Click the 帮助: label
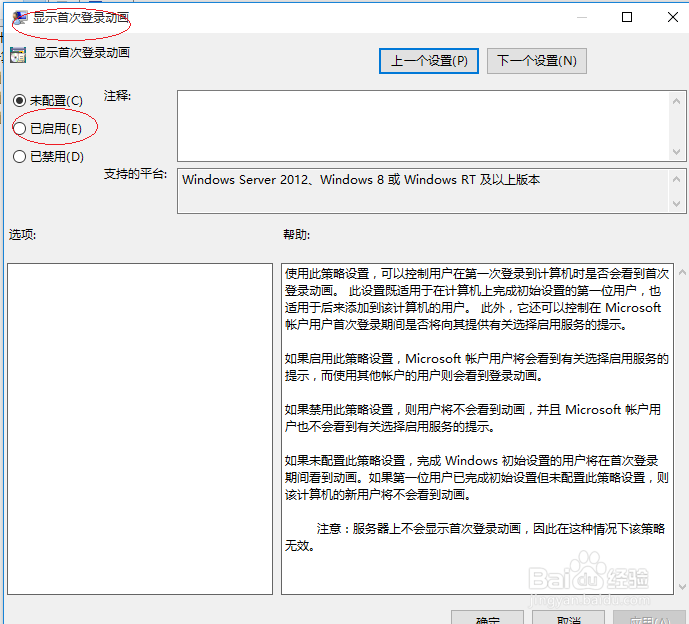This screenshot has width=689, height=624. [x=297, y=235]
